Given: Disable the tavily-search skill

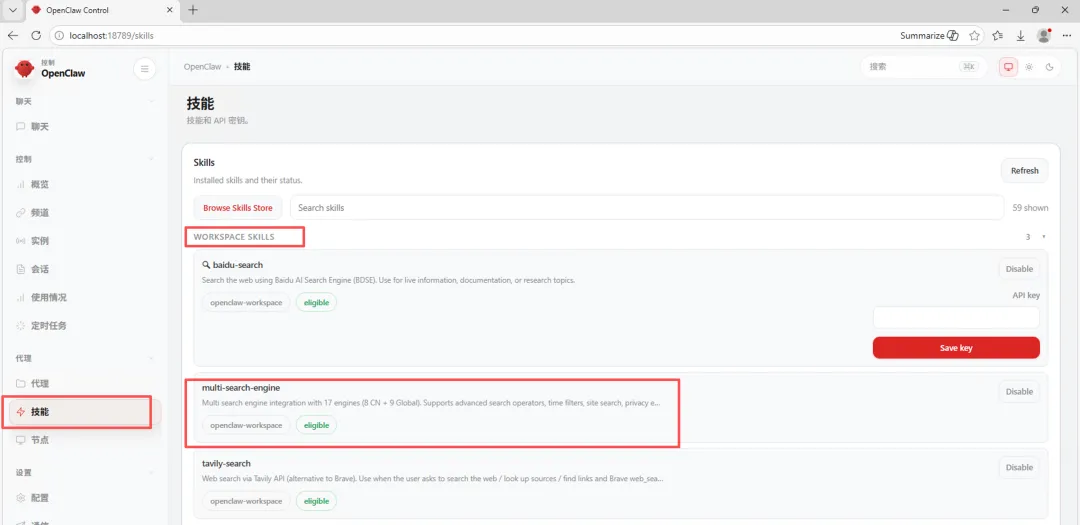Looking at the screenshot, I should tap(1019, 467).
